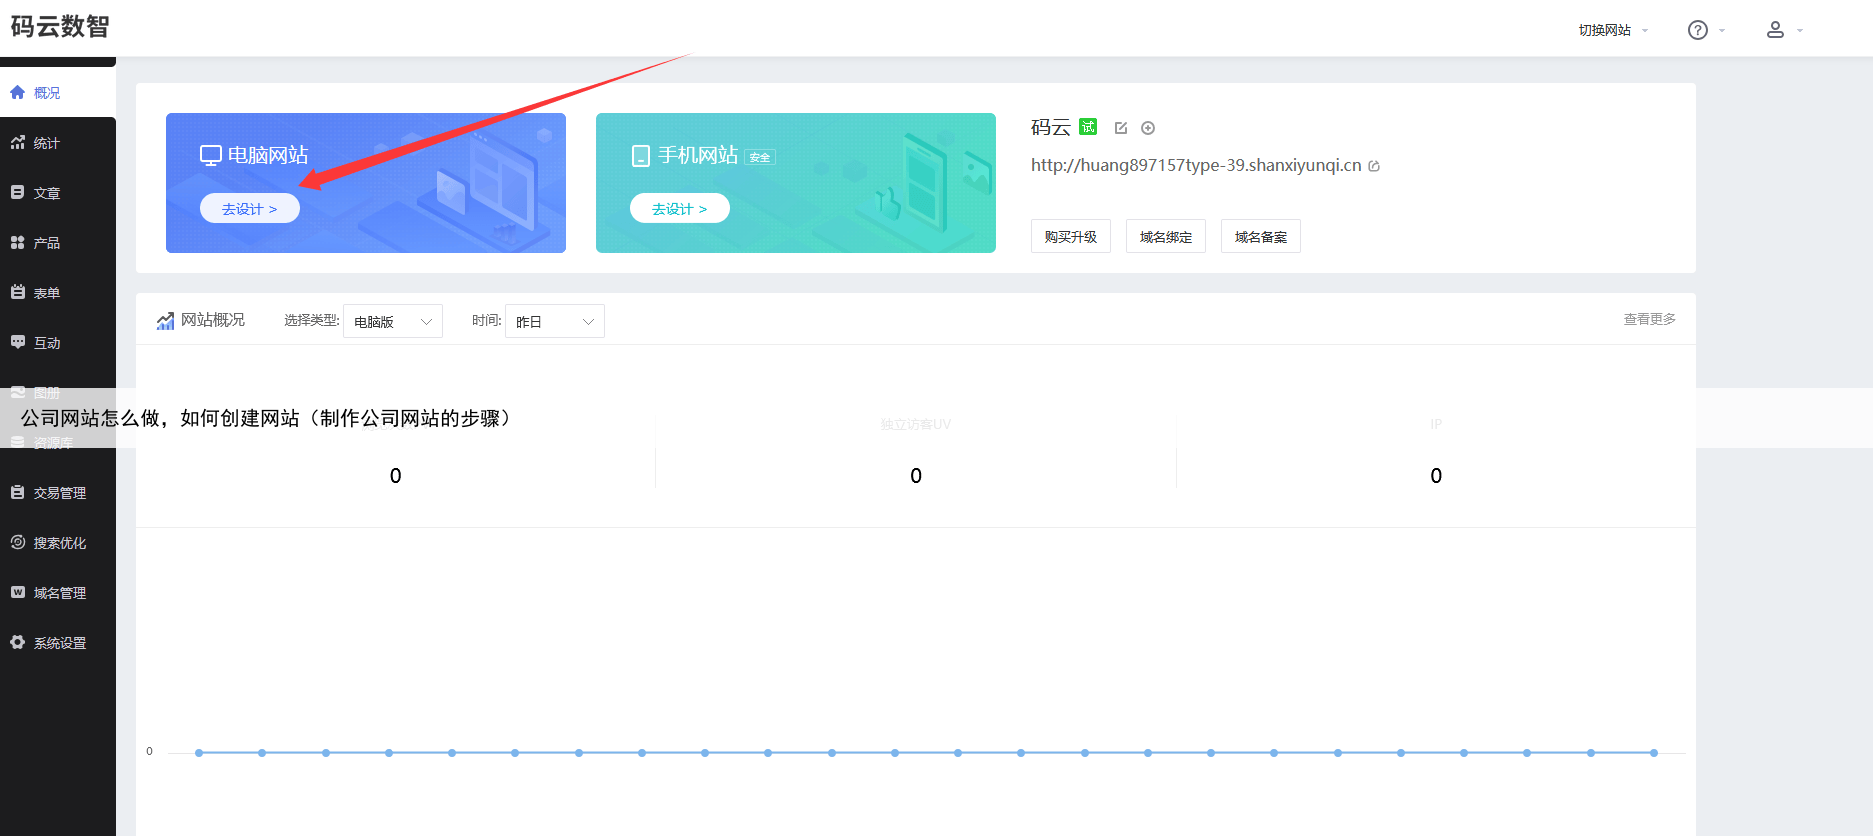The height and width of the screenshot is (836, 1873).
Task: Open 文章 in the sidebar menu
Action: click(47, 193)
